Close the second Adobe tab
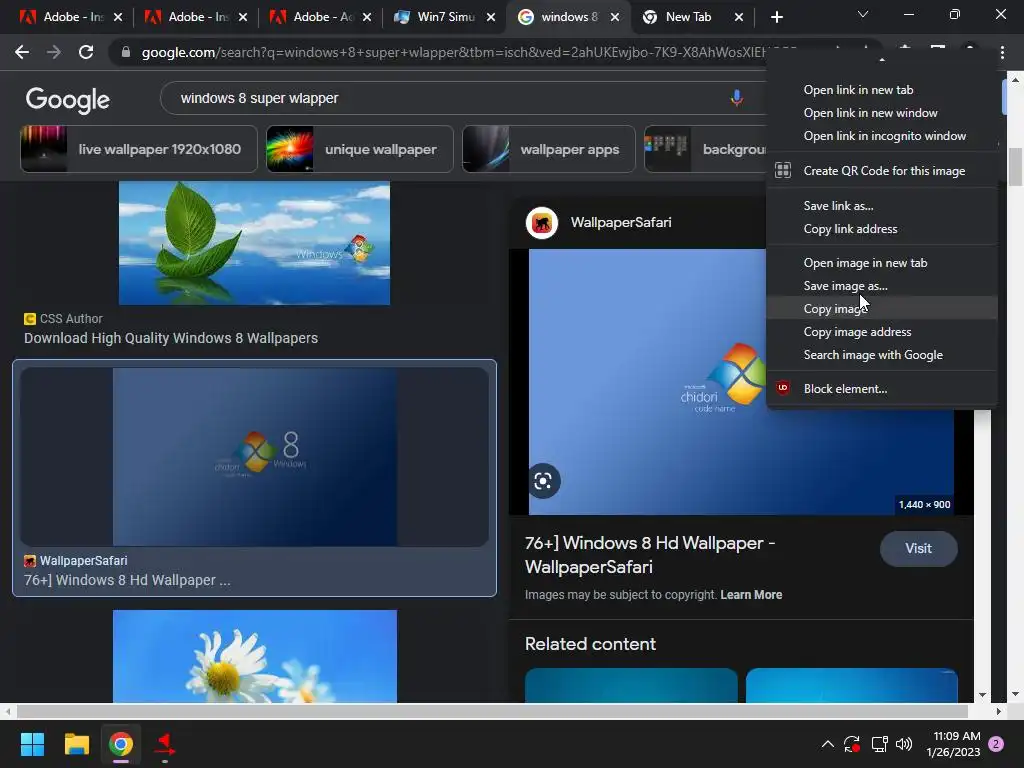This screenshot has height=768, width=1024. [x=243, y=17]
